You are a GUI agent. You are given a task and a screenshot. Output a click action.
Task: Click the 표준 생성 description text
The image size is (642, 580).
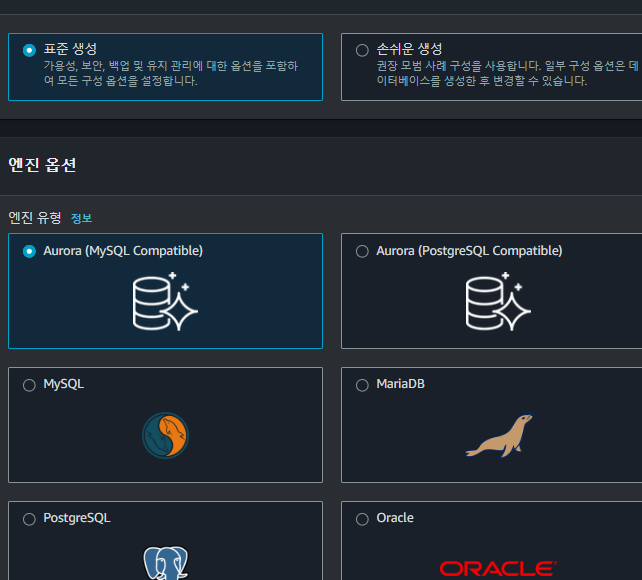(171, 73)
